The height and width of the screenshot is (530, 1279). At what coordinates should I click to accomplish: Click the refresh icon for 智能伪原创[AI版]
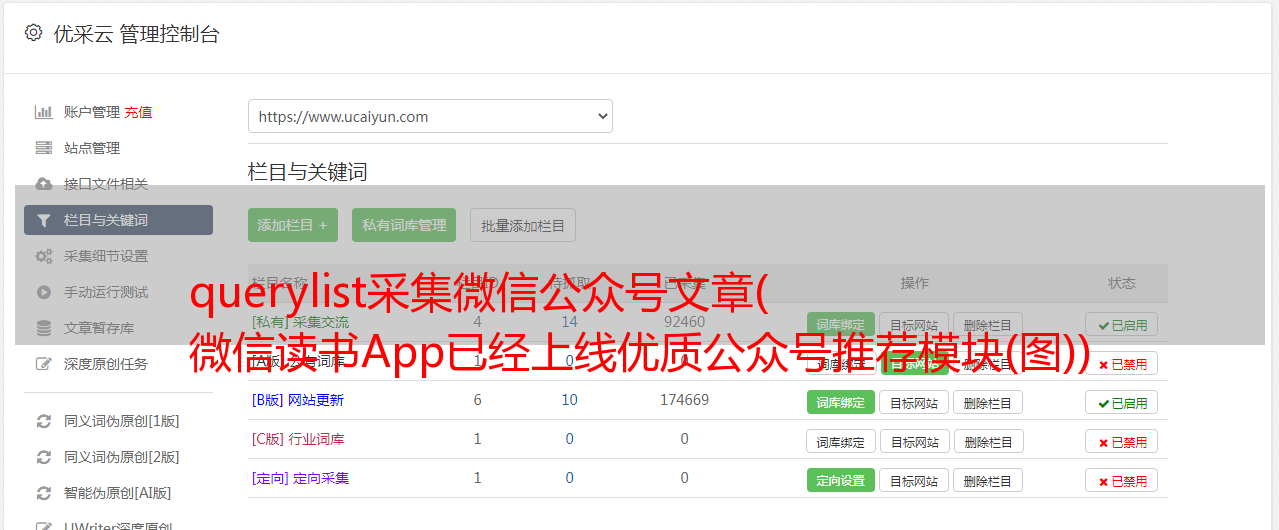43,493
